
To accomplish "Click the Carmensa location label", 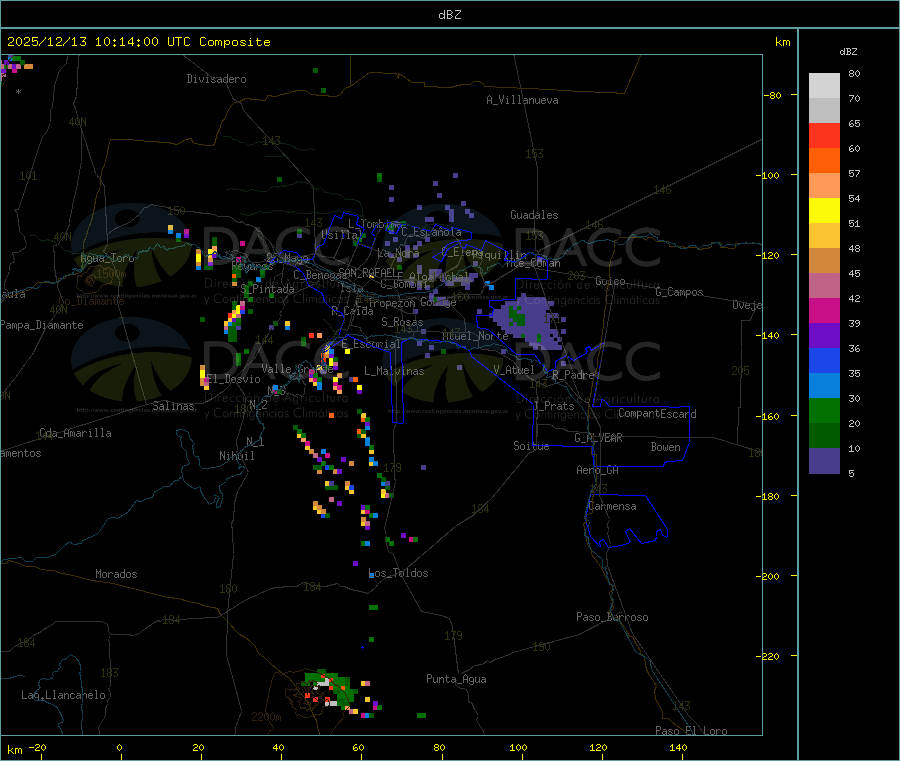I will (x=612, y=506).
